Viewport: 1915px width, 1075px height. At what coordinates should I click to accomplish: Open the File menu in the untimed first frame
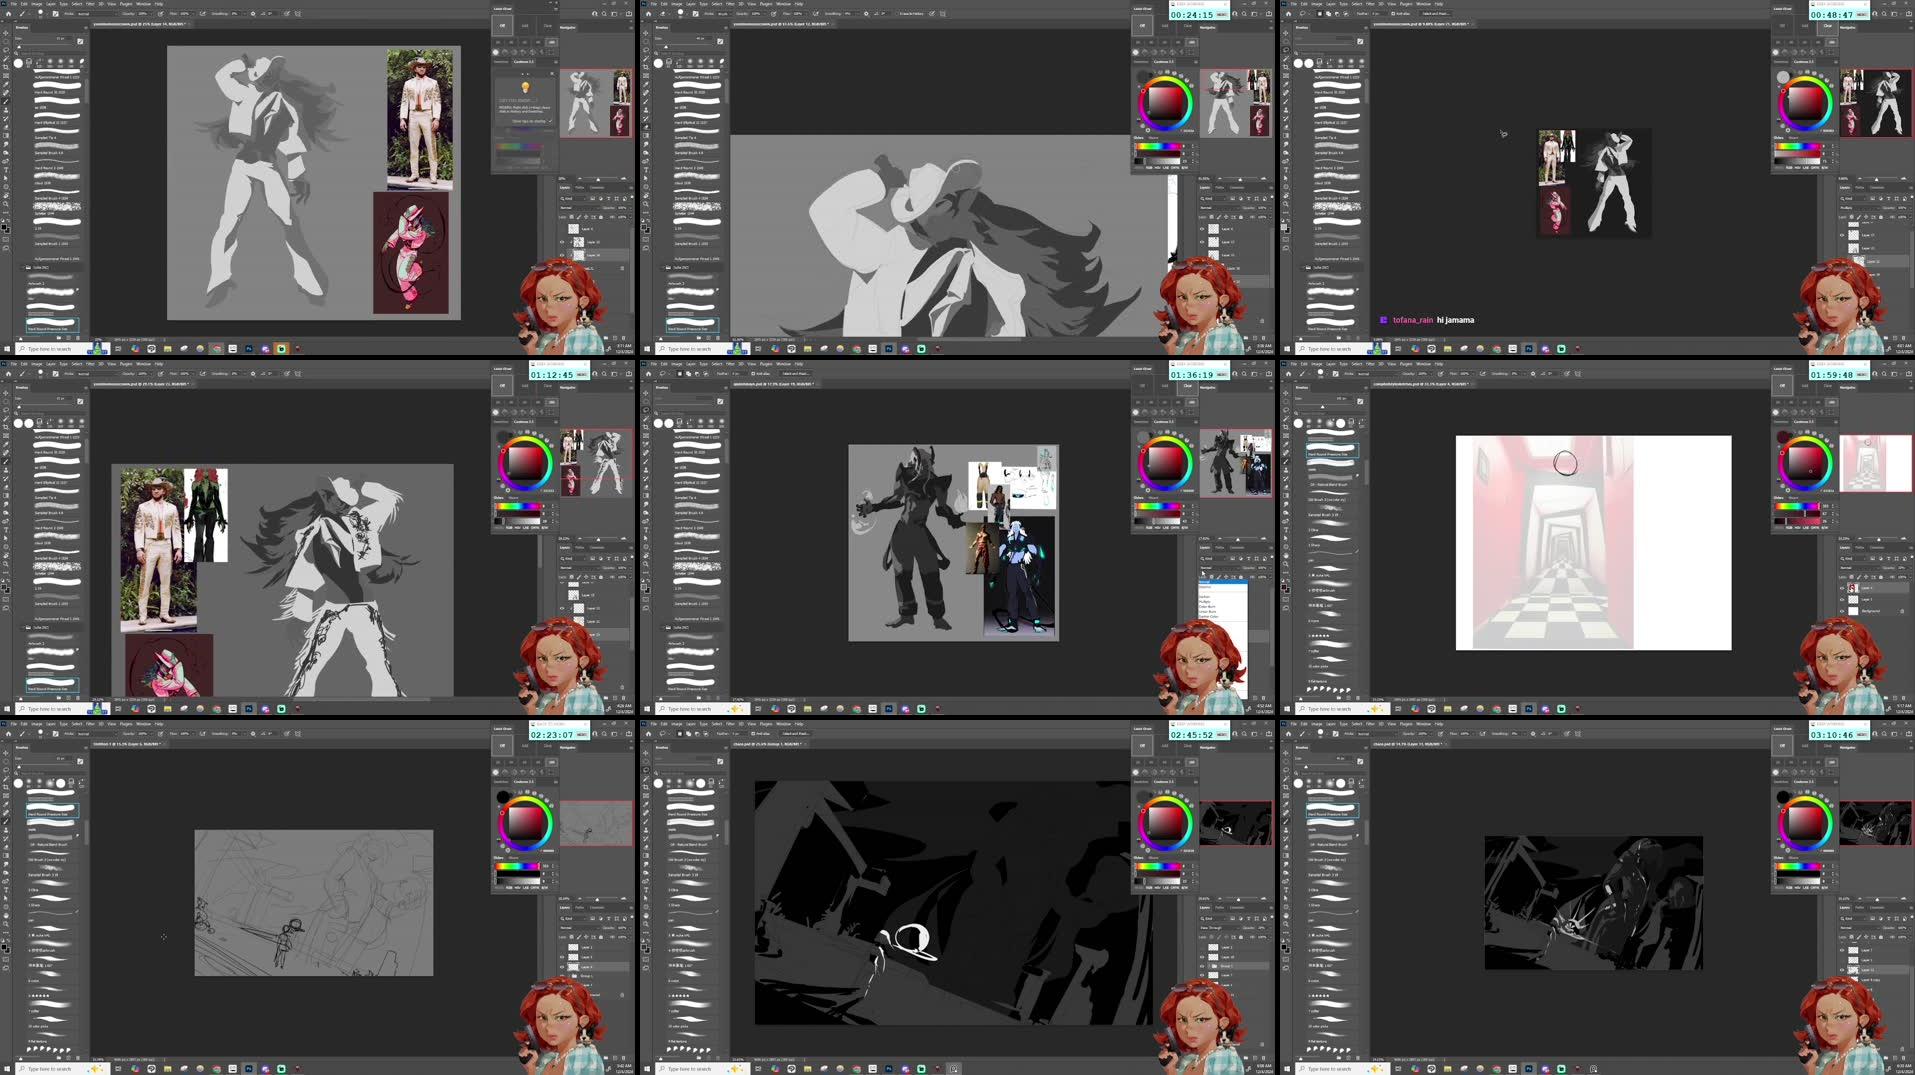[13, 4]
